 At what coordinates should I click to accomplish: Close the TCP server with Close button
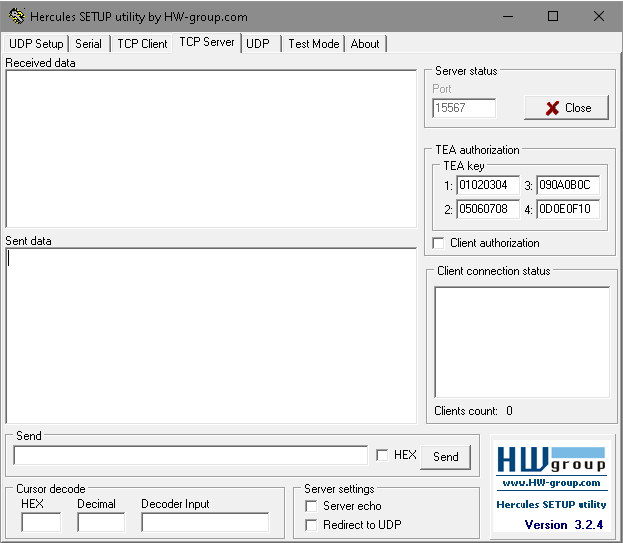pyautogui.click(x=566, y=108)
